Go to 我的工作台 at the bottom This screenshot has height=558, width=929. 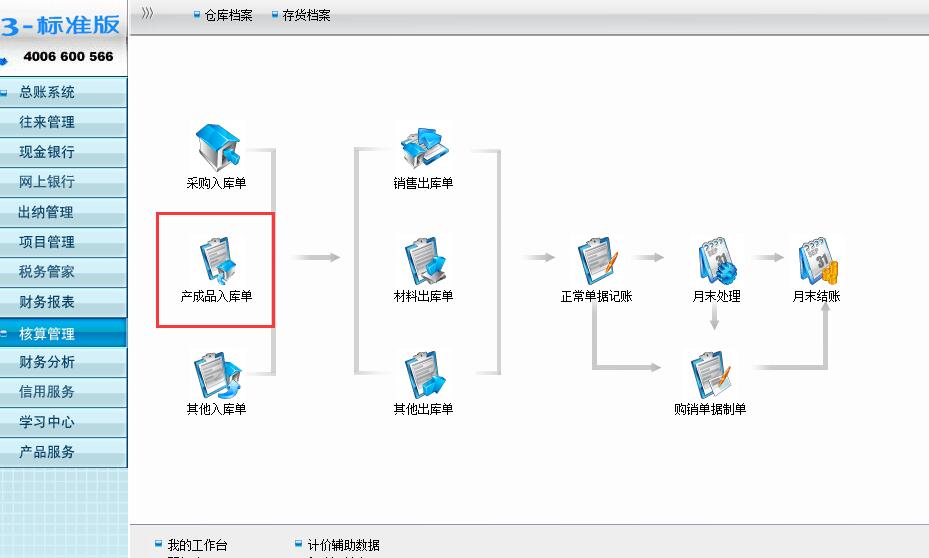point(197,545)
